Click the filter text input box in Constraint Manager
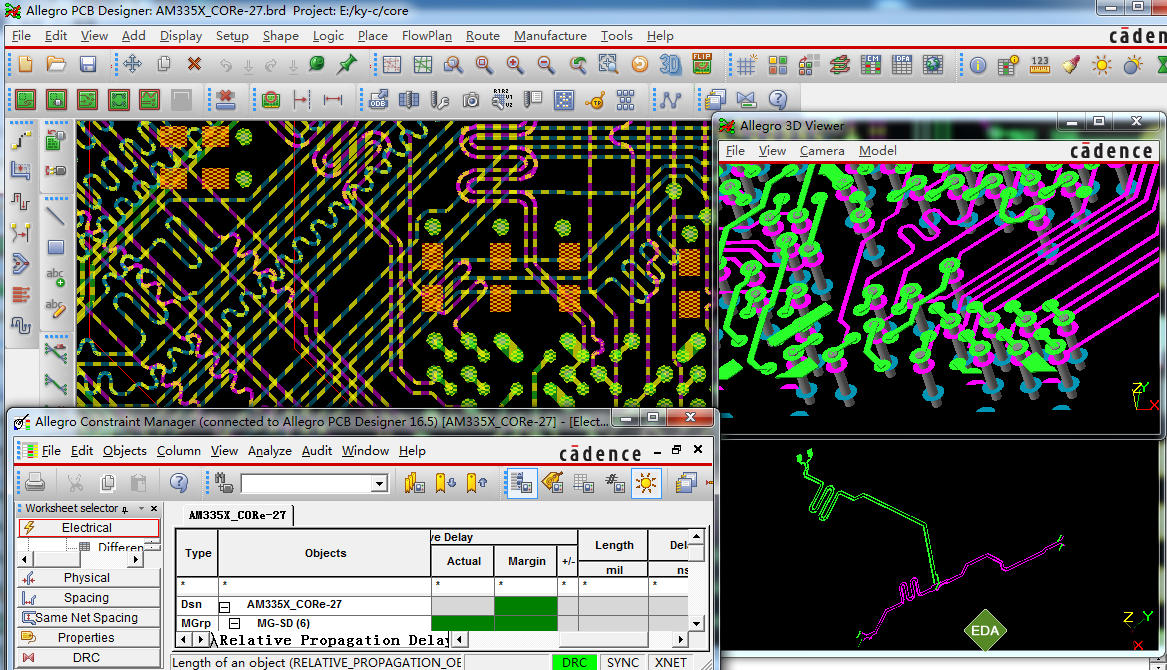This screenshot has width=1167, height=670. coord(306,483)
